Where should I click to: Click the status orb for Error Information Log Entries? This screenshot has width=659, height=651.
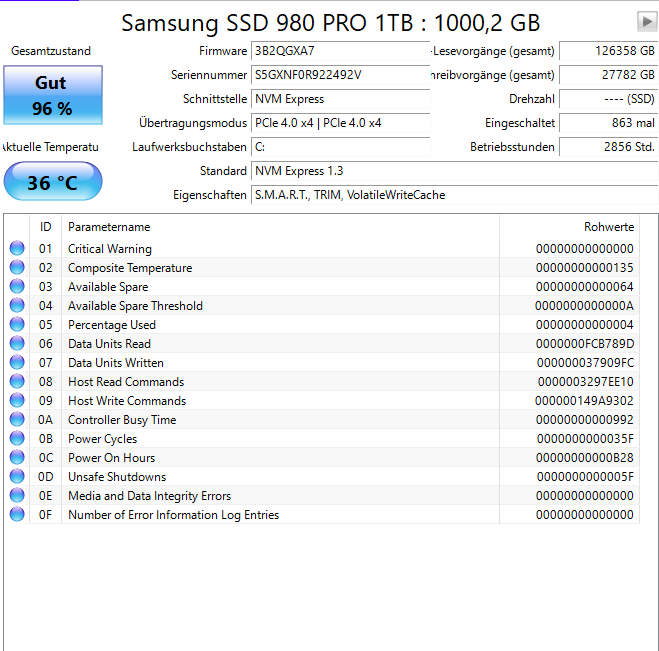pos(17,514)
